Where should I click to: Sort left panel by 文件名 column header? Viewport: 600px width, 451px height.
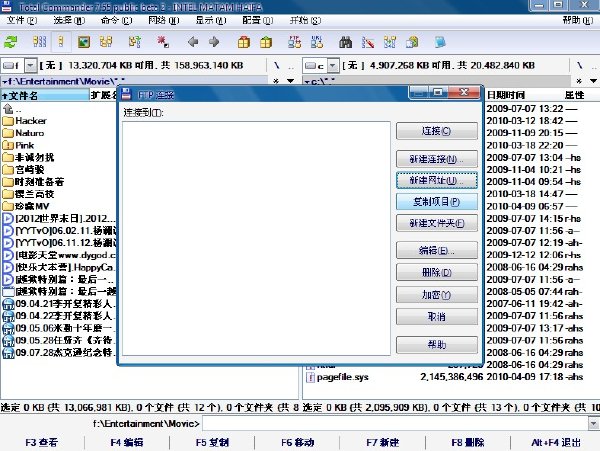[45, 95]
